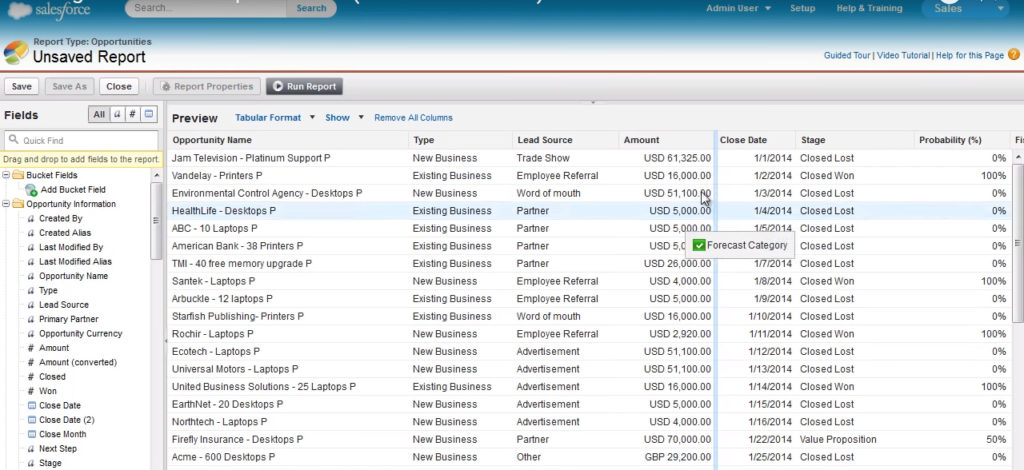Filter fields list to date fields only
Image resolution: width=1024 pixels, height=470 pixels.
(149, 114)
